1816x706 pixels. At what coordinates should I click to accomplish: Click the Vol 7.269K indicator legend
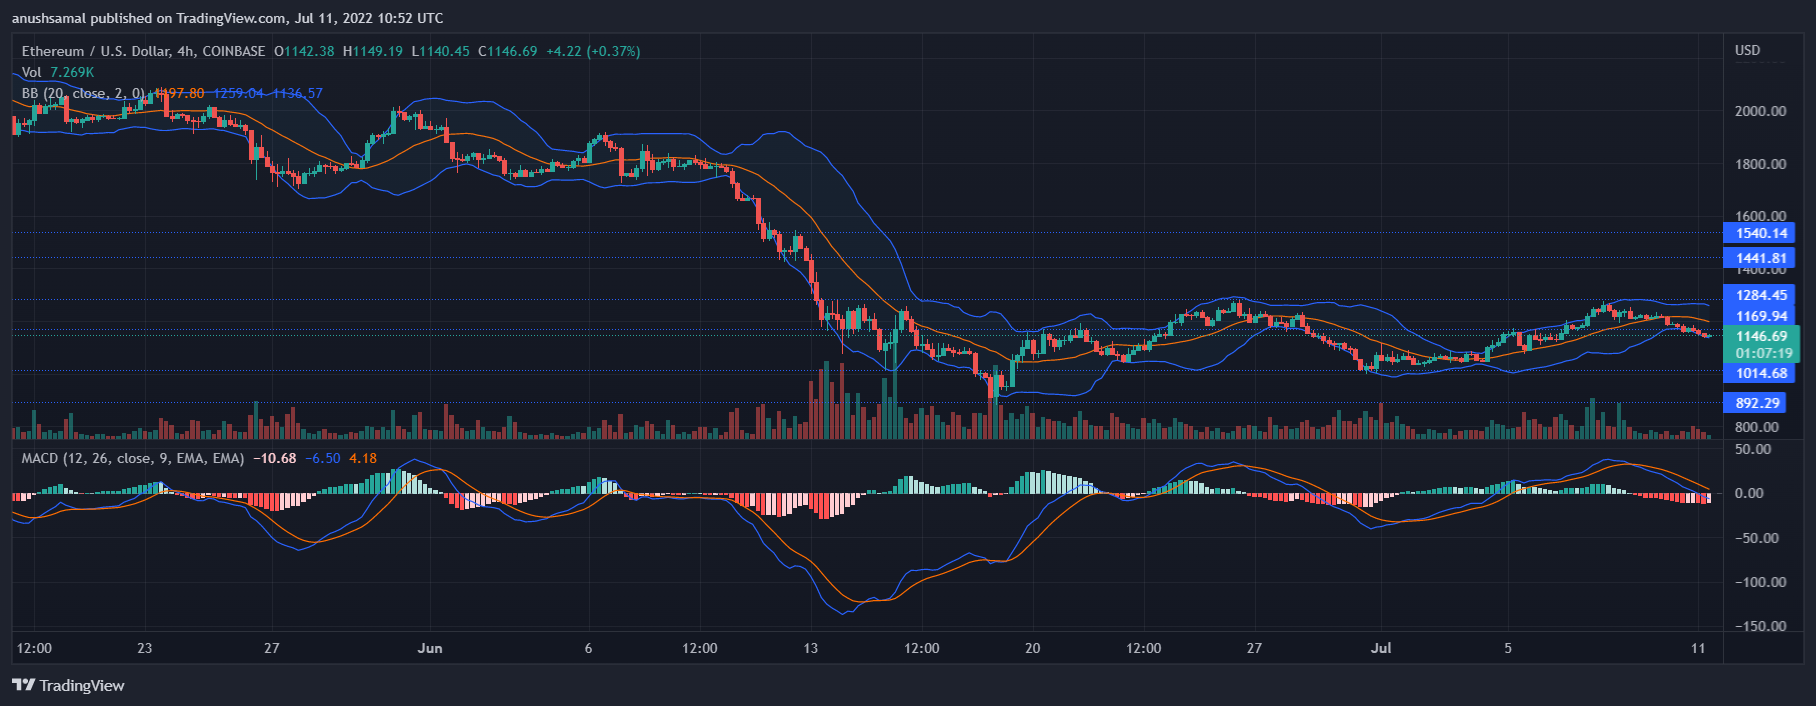(x=58, y=72)
